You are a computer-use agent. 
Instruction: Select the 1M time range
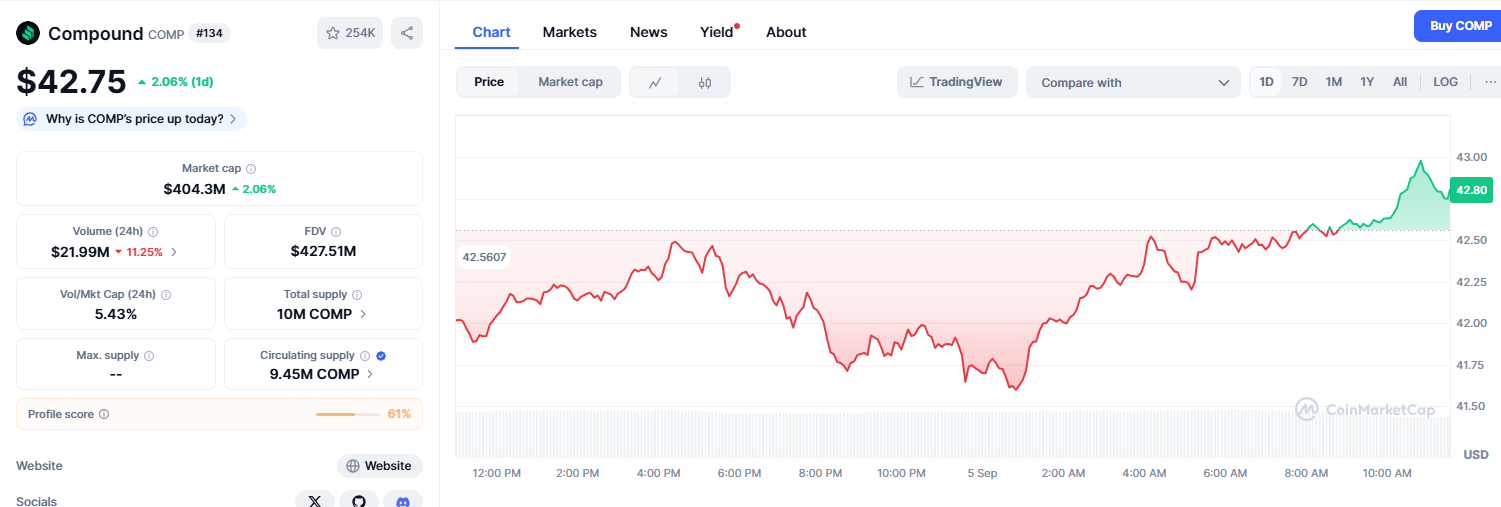pyautogui.click(x=1334, y=82)
